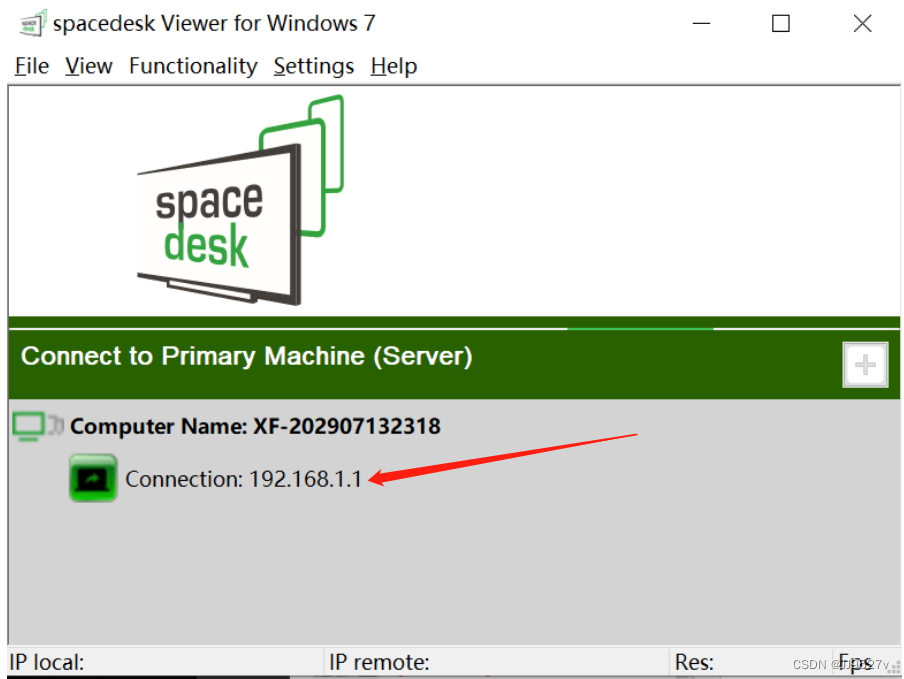Image resolution: width=904 pixels, height=679 pixels.
Task: Close the spacedesk Viewer window
Action: point(862,24)
